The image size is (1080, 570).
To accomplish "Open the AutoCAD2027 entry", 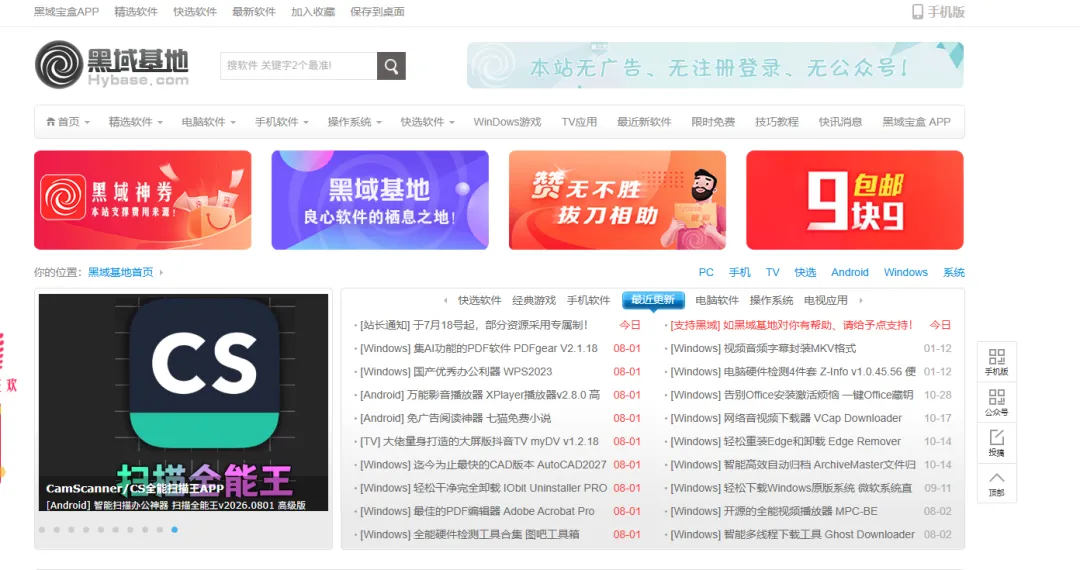I will 484,465.
